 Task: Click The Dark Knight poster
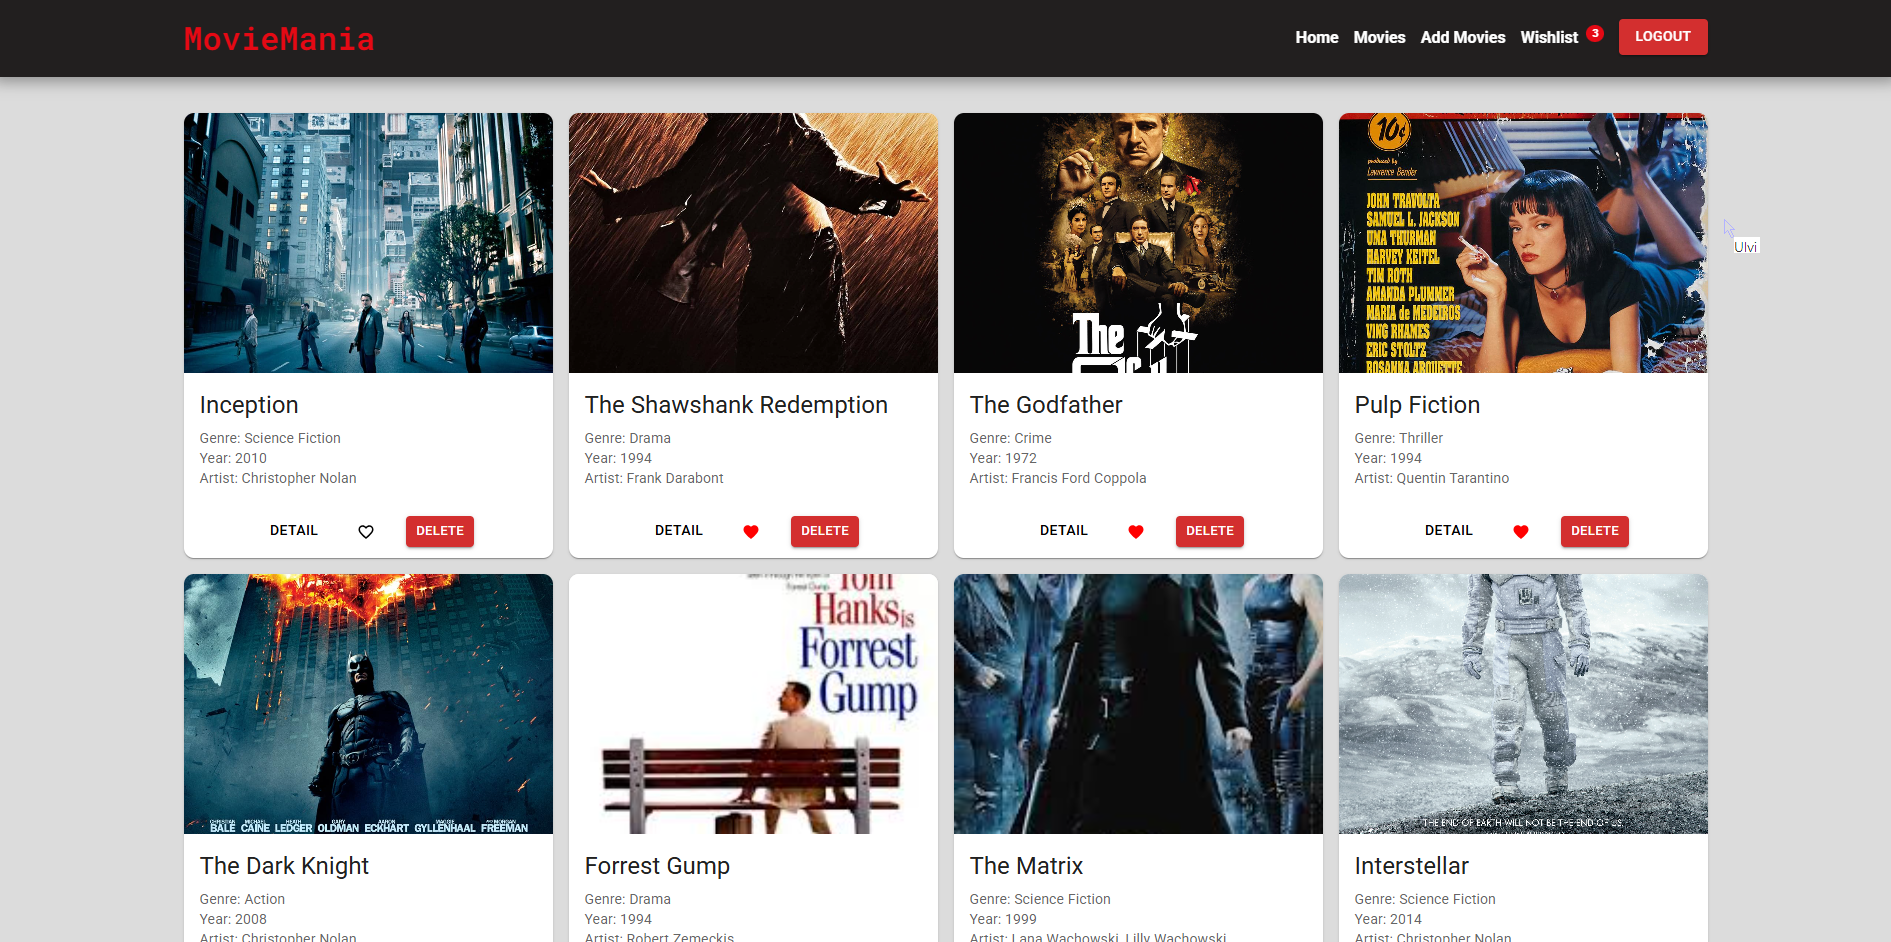[x=368, y=704]
